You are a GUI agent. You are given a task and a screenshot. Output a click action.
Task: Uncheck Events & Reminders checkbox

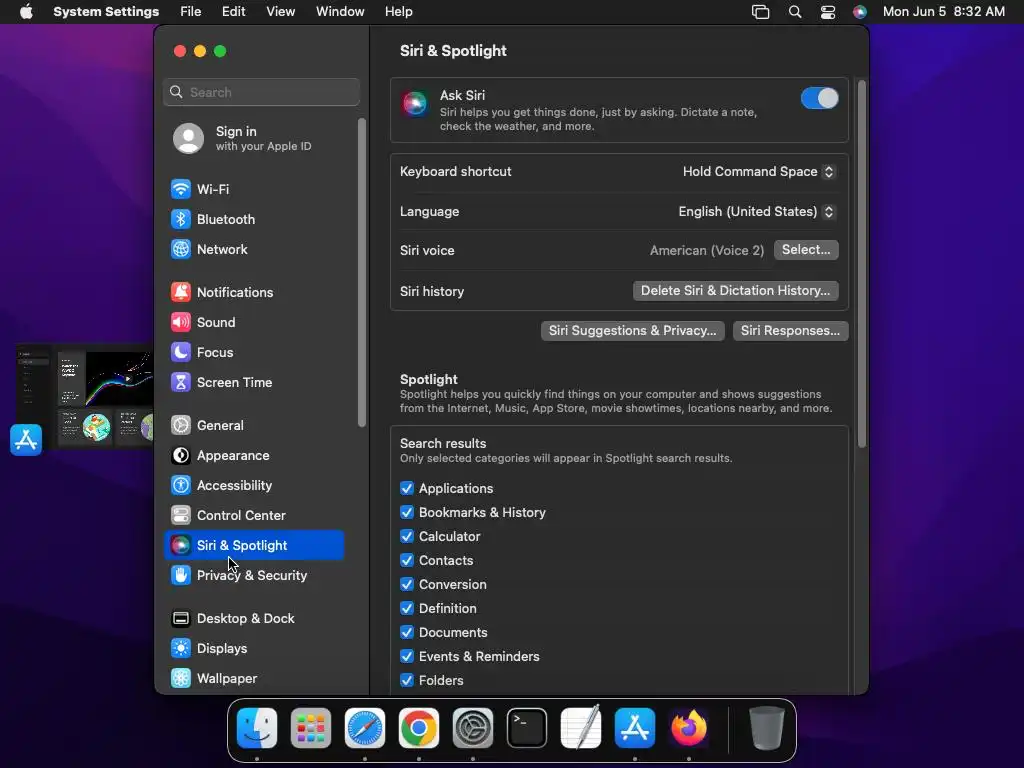click(x=407, y=656)
